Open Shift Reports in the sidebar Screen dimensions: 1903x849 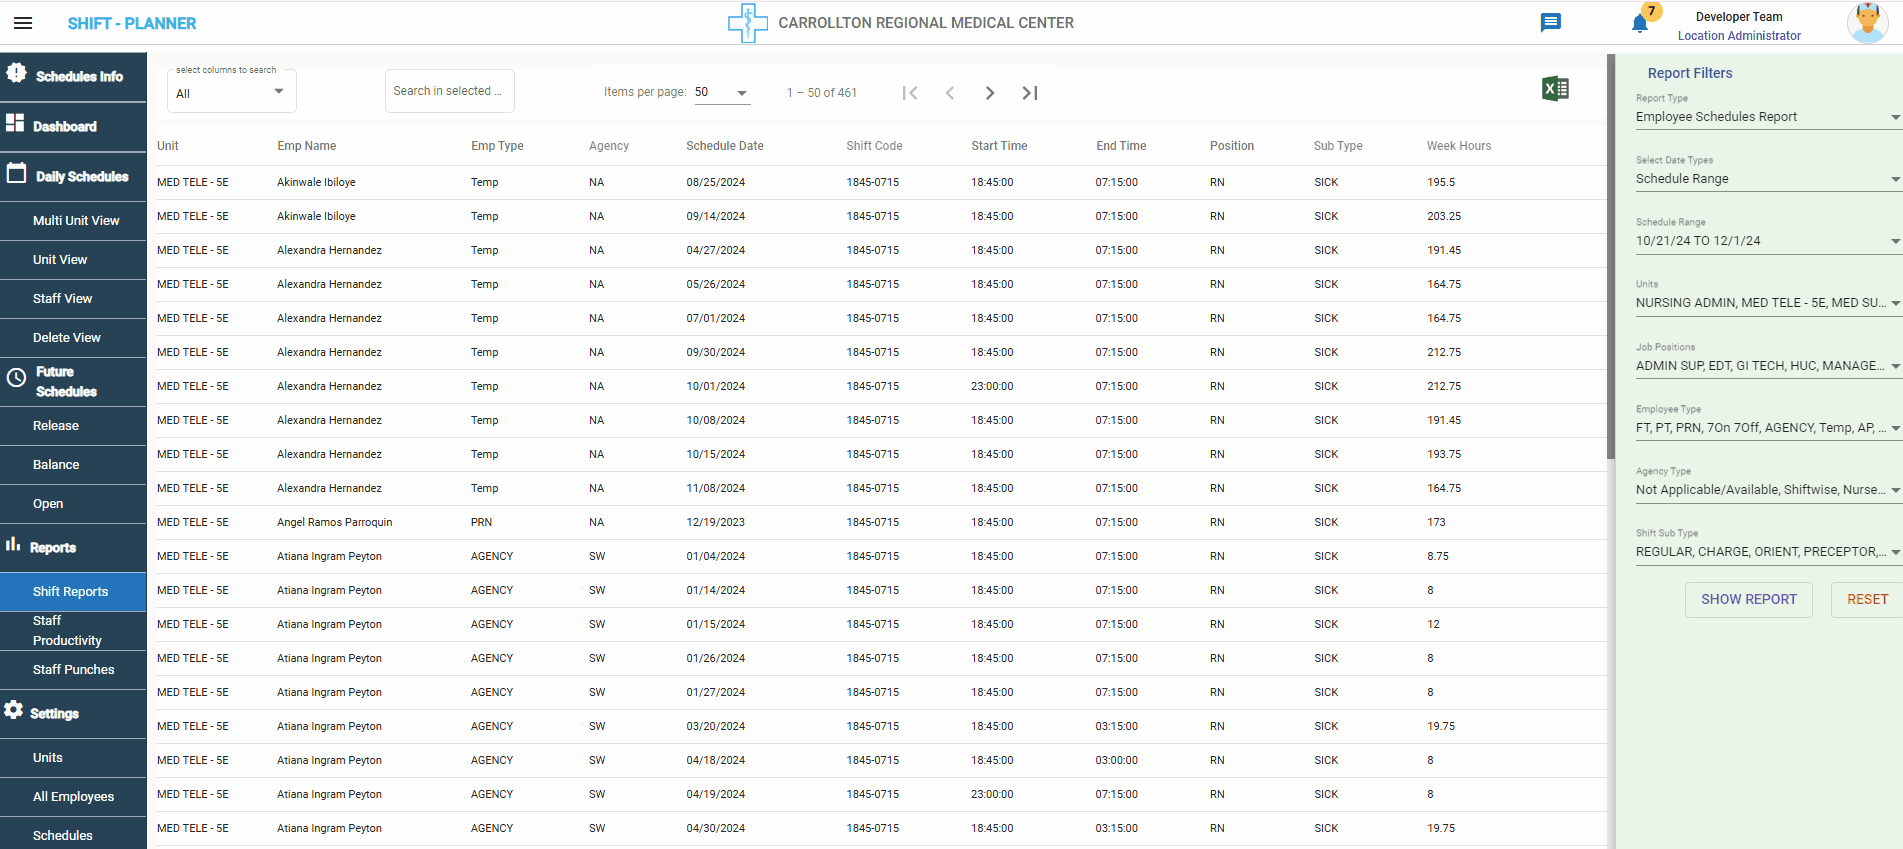(x=70, y=592)
